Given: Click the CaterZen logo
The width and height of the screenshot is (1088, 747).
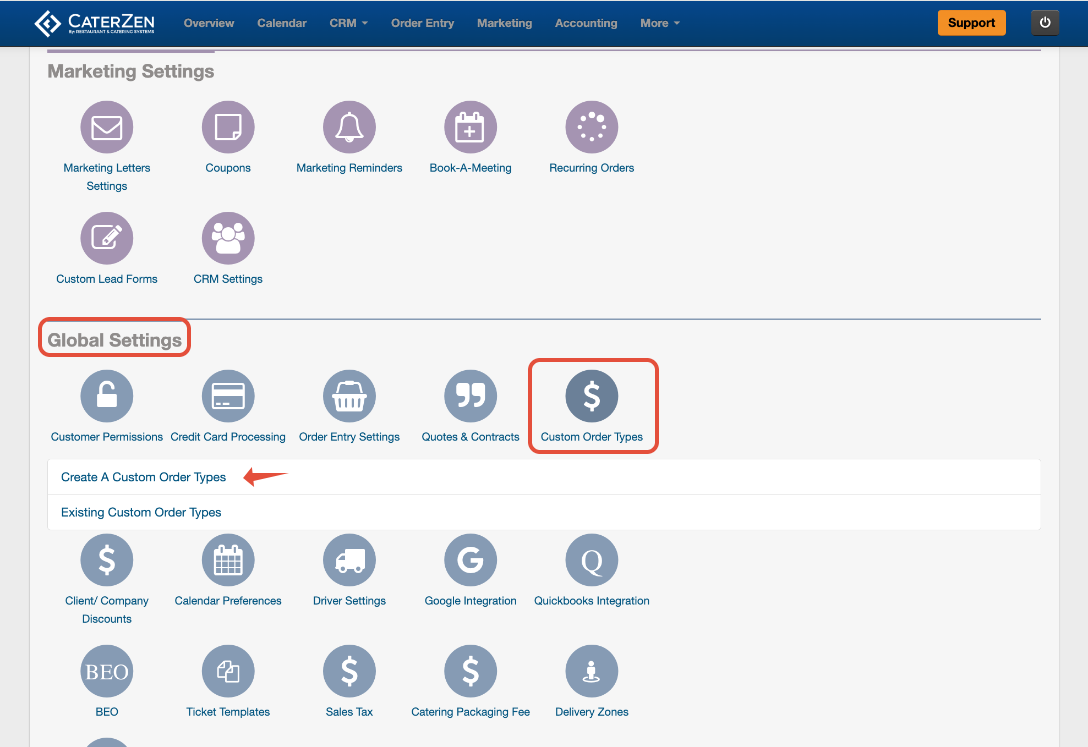Looking at the screenshot, I should point(94,23).
